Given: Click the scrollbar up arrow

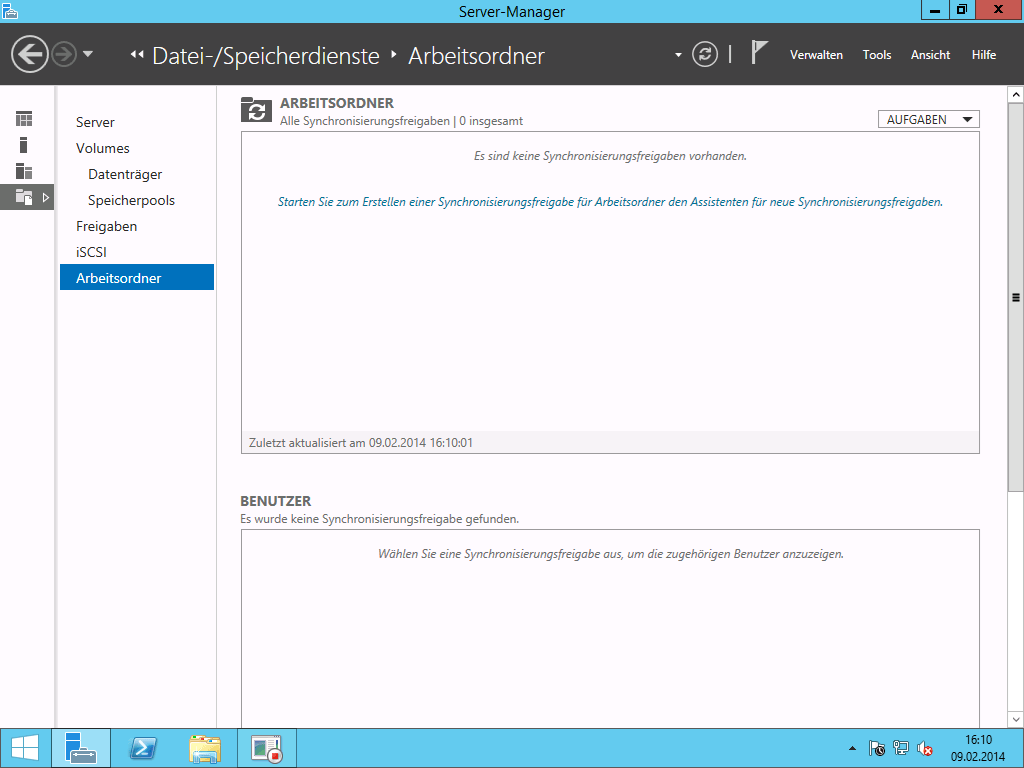Looking at the screenshot, I should (1016, 95).
